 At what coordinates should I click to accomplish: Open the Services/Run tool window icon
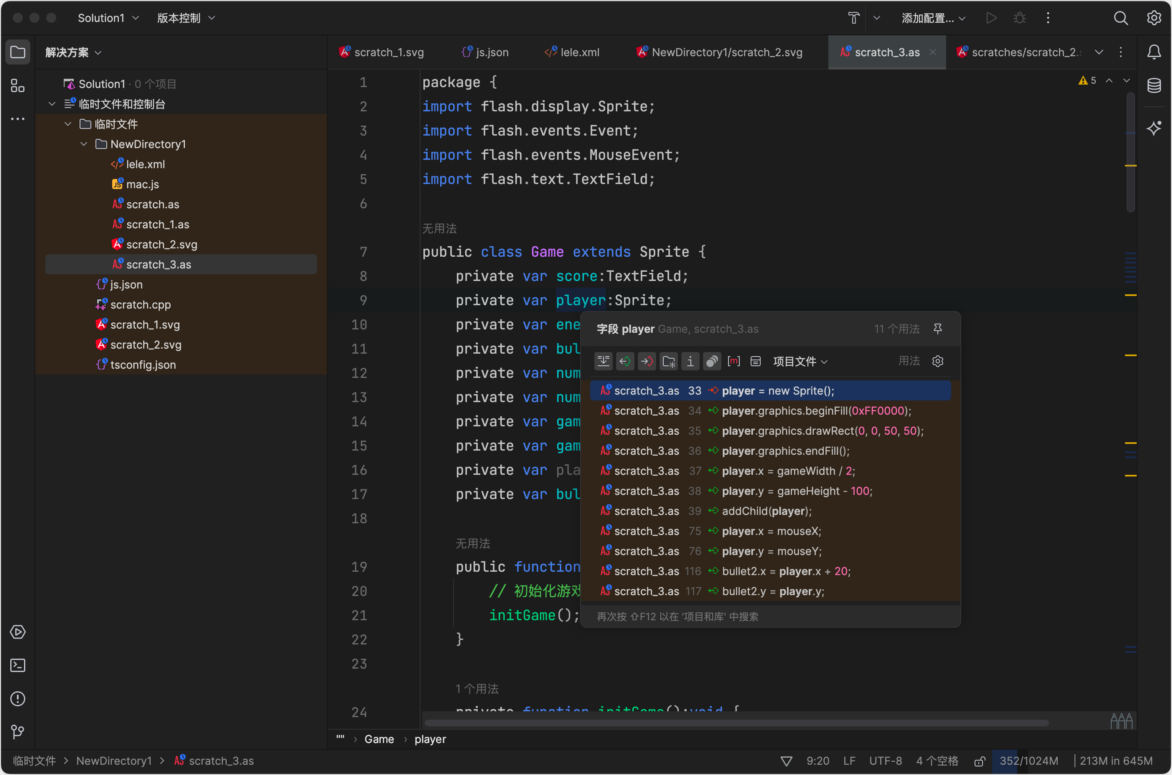point(18,632)
